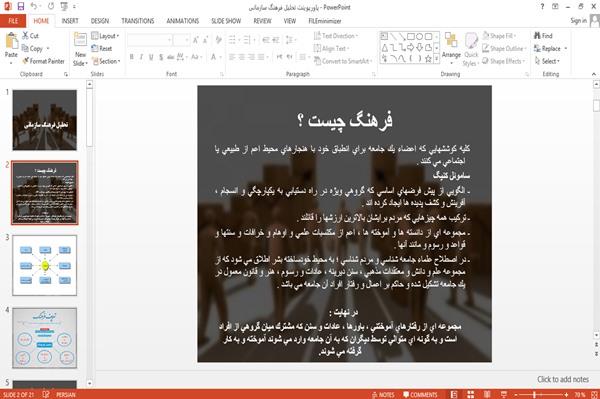Image resolution: width=600 pixels, height=399 pixels.
Task: Toggle bullet list formatting
Action: pos(232,39)
